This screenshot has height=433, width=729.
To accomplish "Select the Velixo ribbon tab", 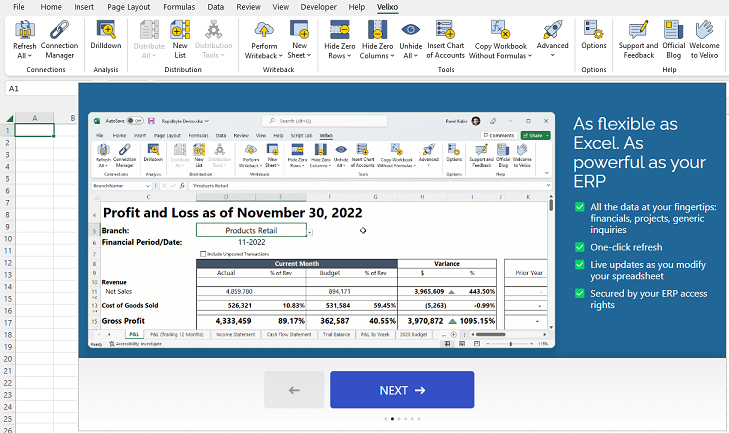I will tap(387, 7).
